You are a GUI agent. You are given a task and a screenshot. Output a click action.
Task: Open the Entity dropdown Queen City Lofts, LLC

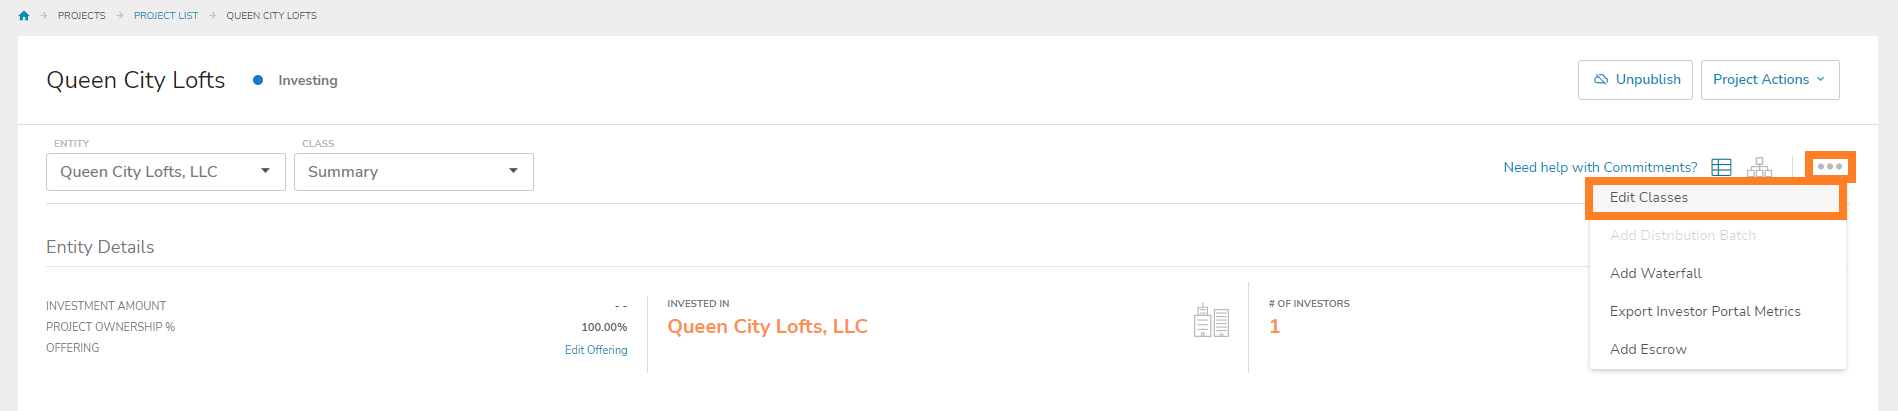tap(166, 172)
